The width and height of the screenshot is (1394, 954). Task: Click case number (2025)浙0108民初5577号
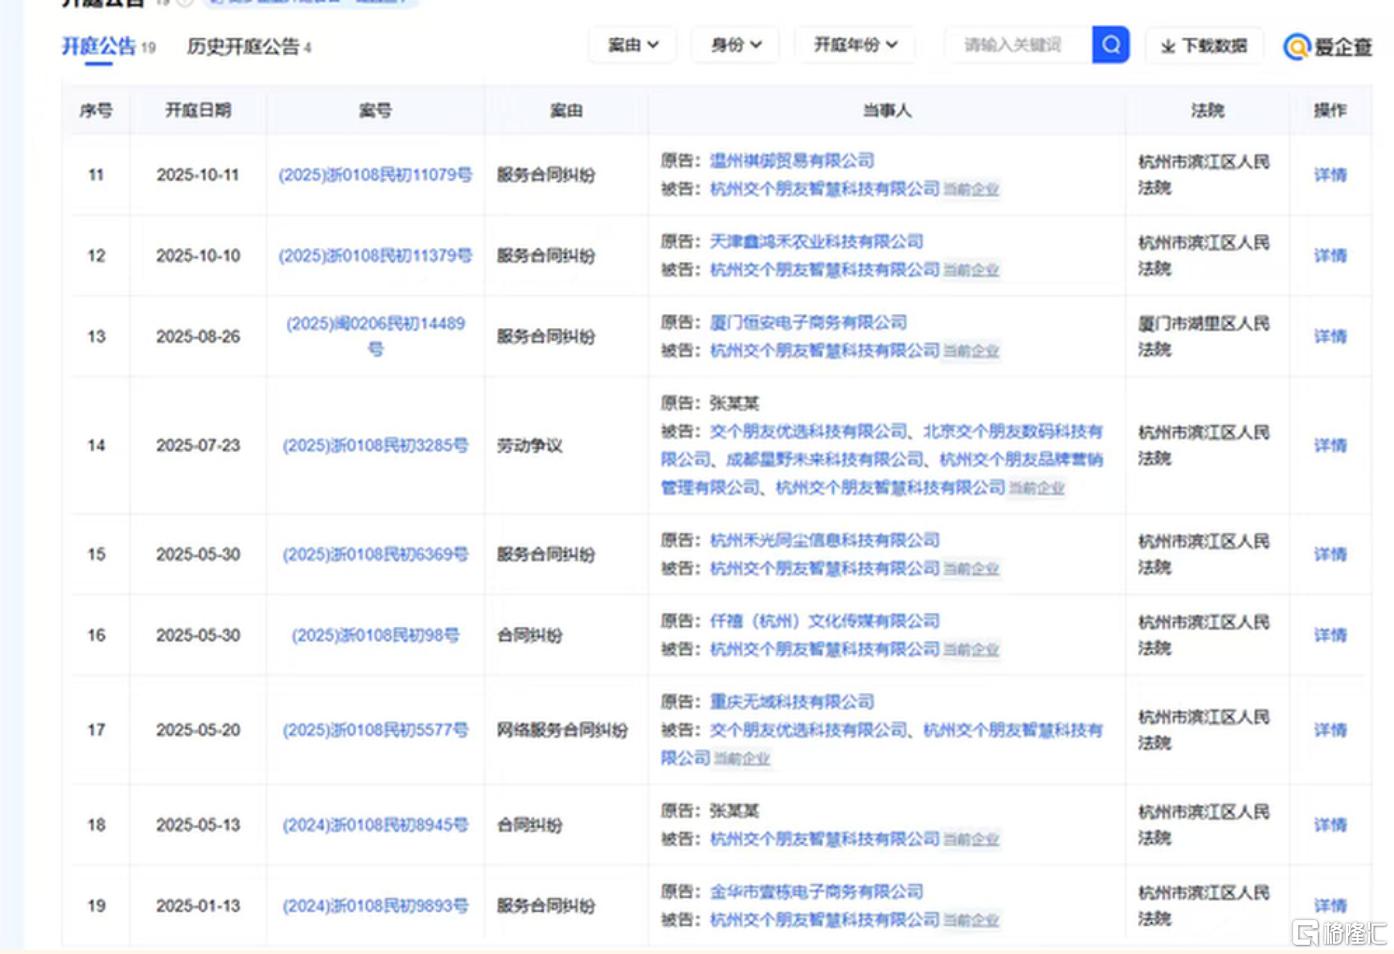375,731
